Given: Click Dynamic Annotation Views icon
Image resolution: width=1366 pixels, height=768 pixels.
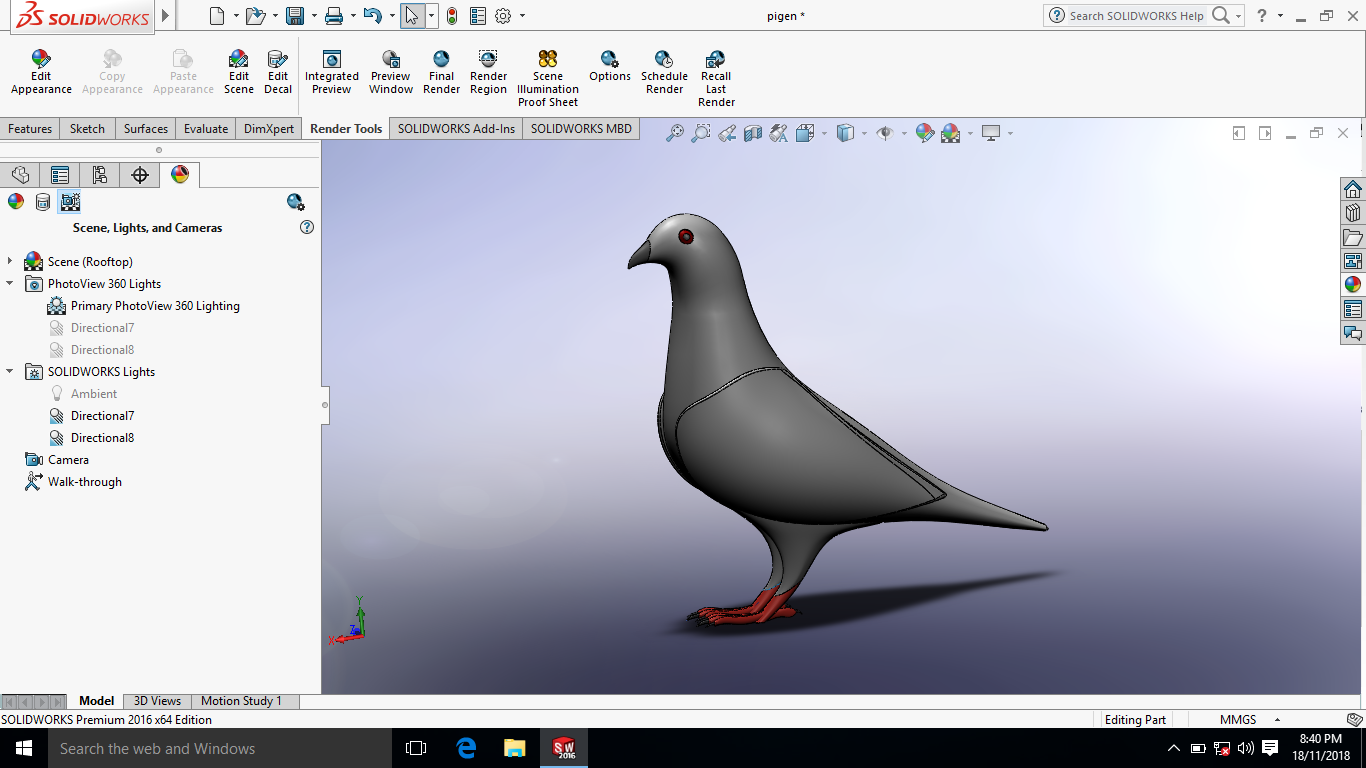Looking at the screenshot, I should [x=778, y=133].
